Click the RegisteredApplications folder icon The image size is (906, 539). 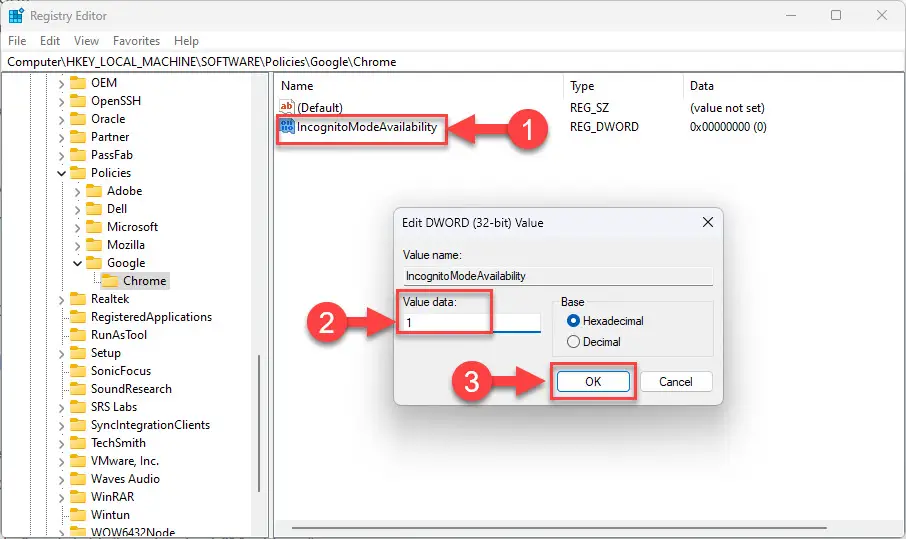click(77, 317)
